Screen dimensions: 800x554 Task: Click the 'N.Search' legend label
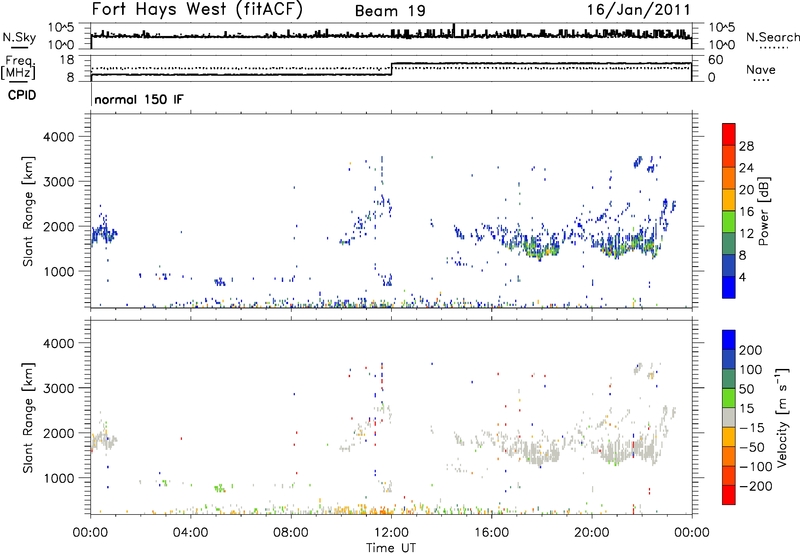pyautogui.click(x=772, y=37)
